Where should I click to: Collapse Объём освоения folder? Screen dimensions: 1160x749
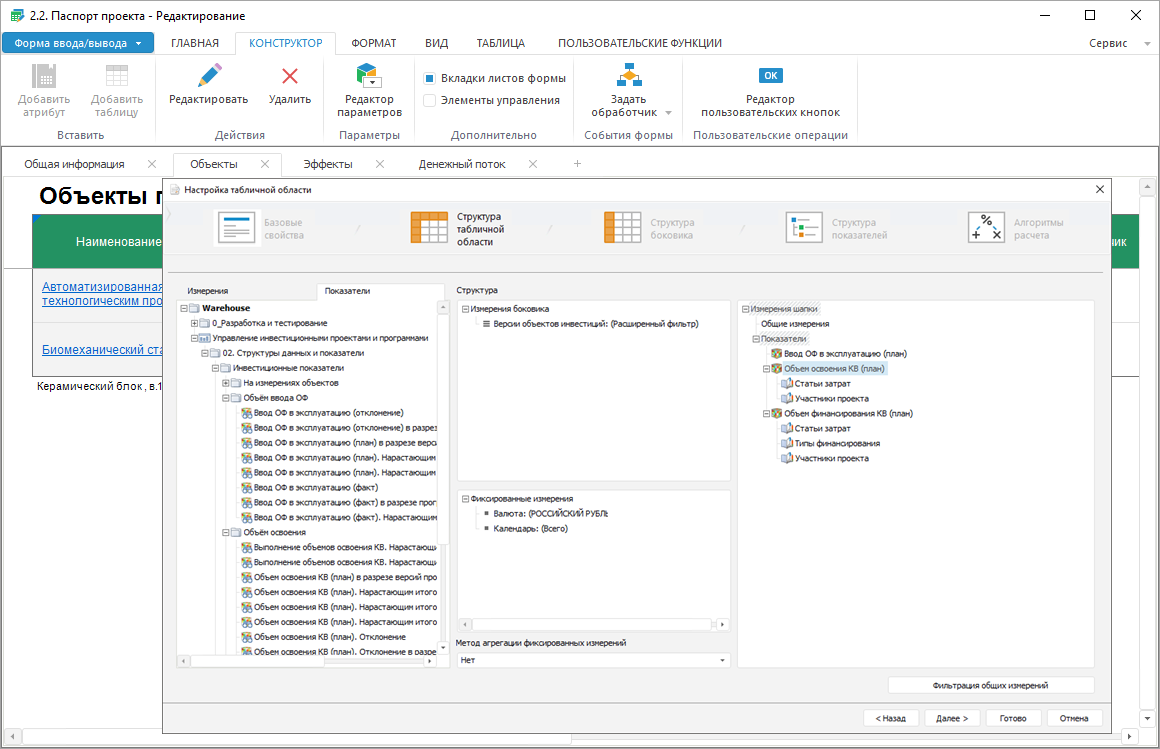tap(226, 532)
